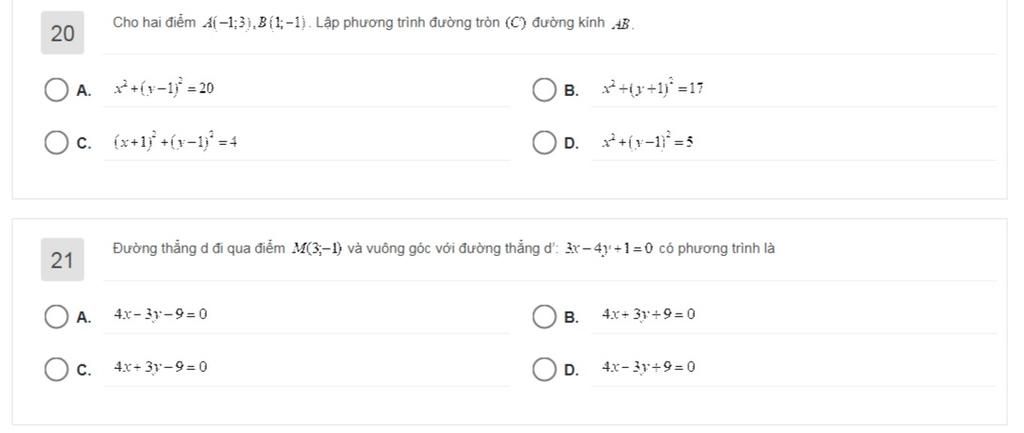Screen dimensions: 1024x433
Task: Click the question text about circle with diameter AB
Action: click(x=373, y=23)
